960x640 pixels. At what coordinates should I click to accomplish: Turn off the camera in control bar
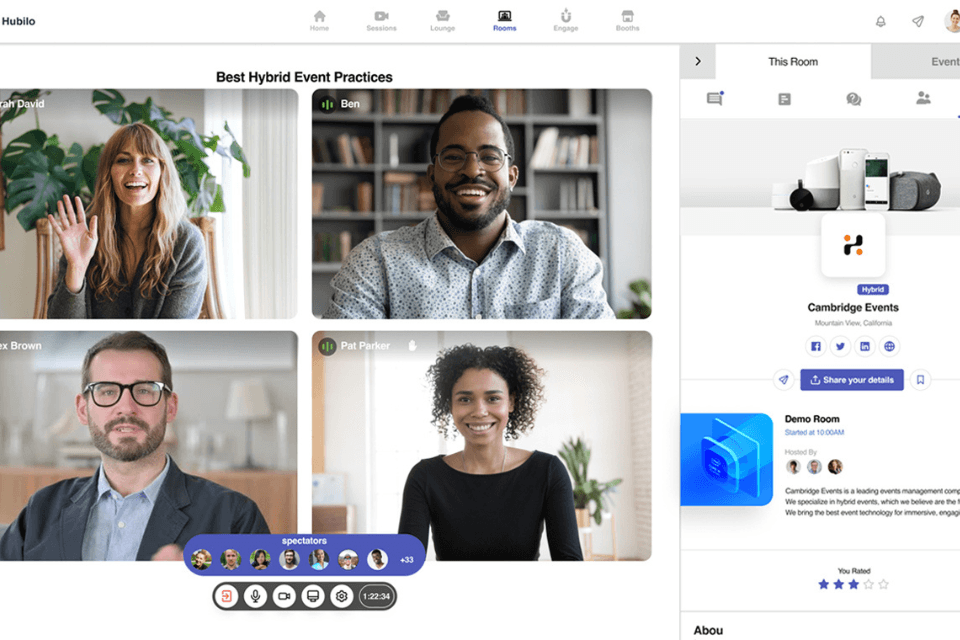coord(284,596)
